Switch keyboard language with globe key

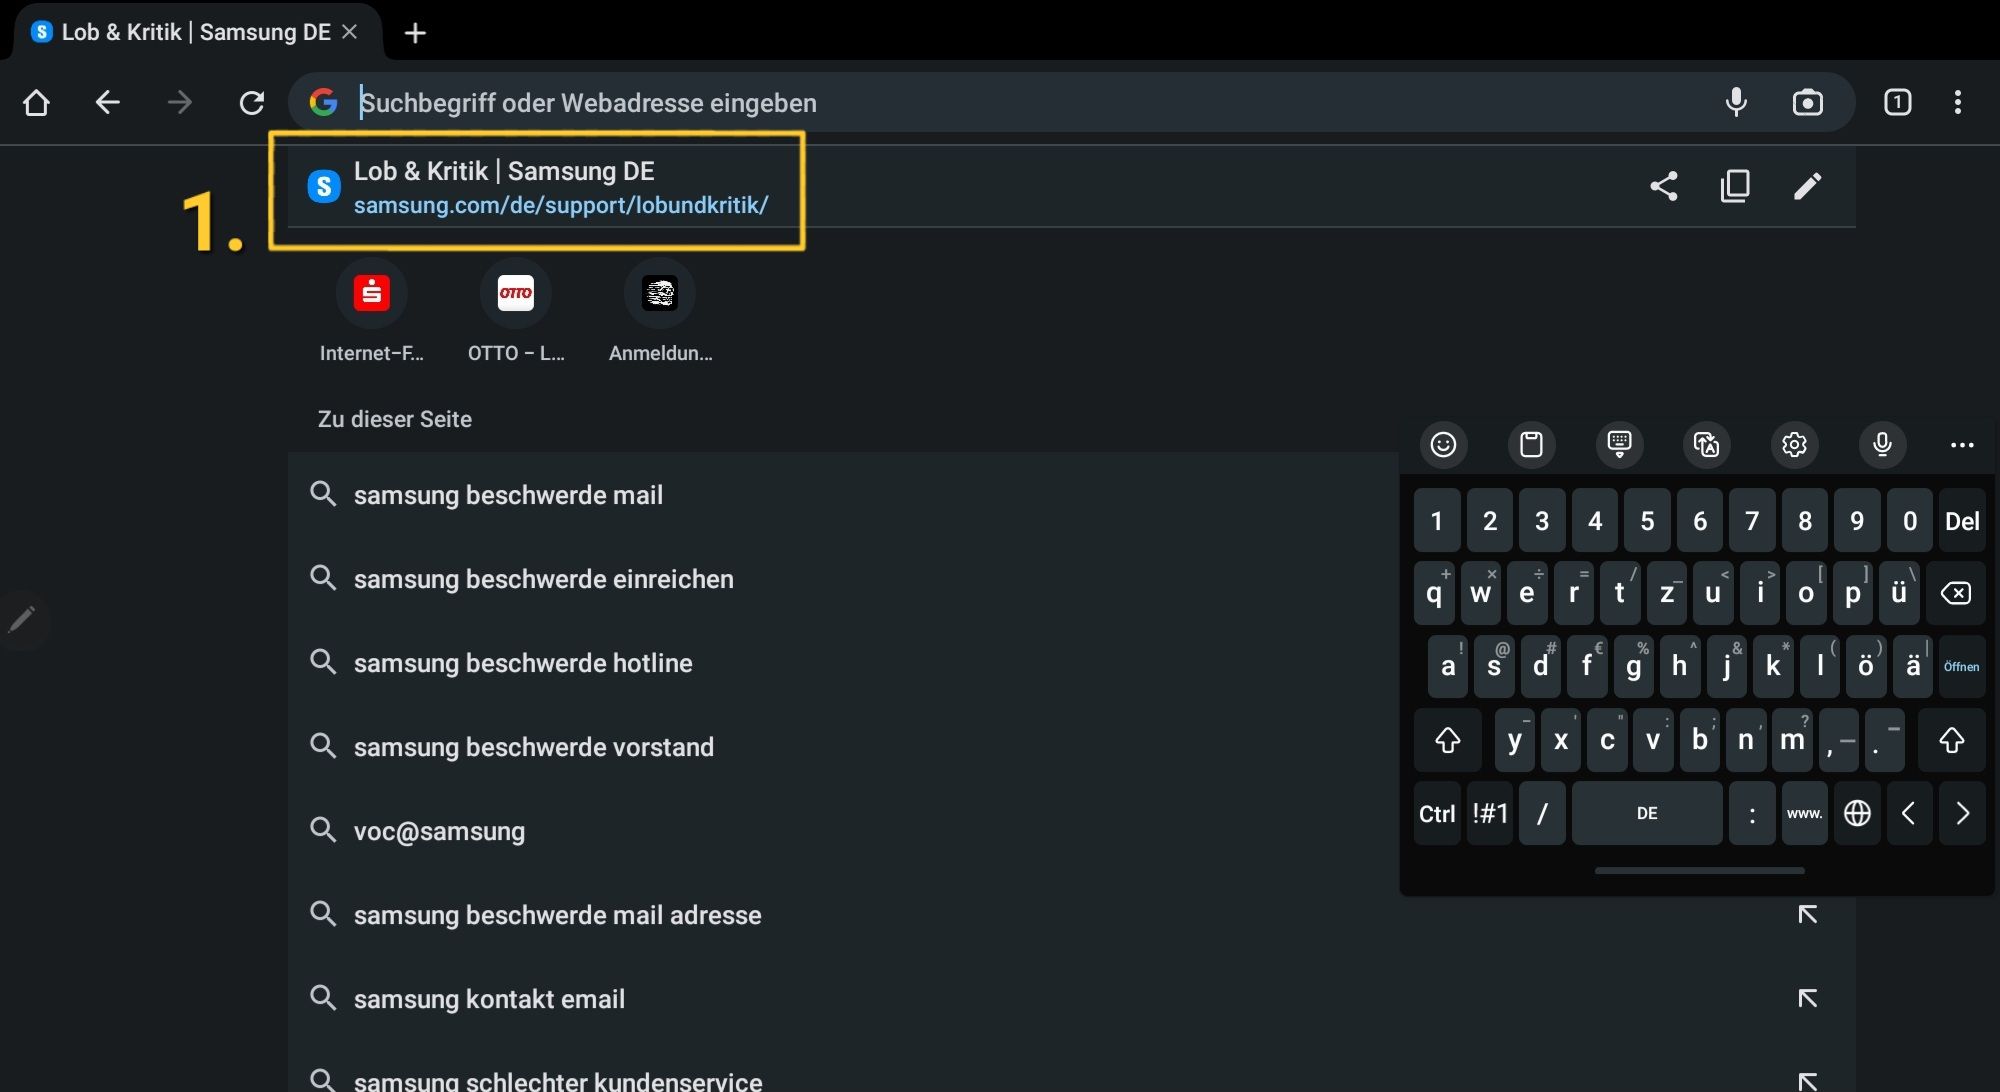point(1857,814)
